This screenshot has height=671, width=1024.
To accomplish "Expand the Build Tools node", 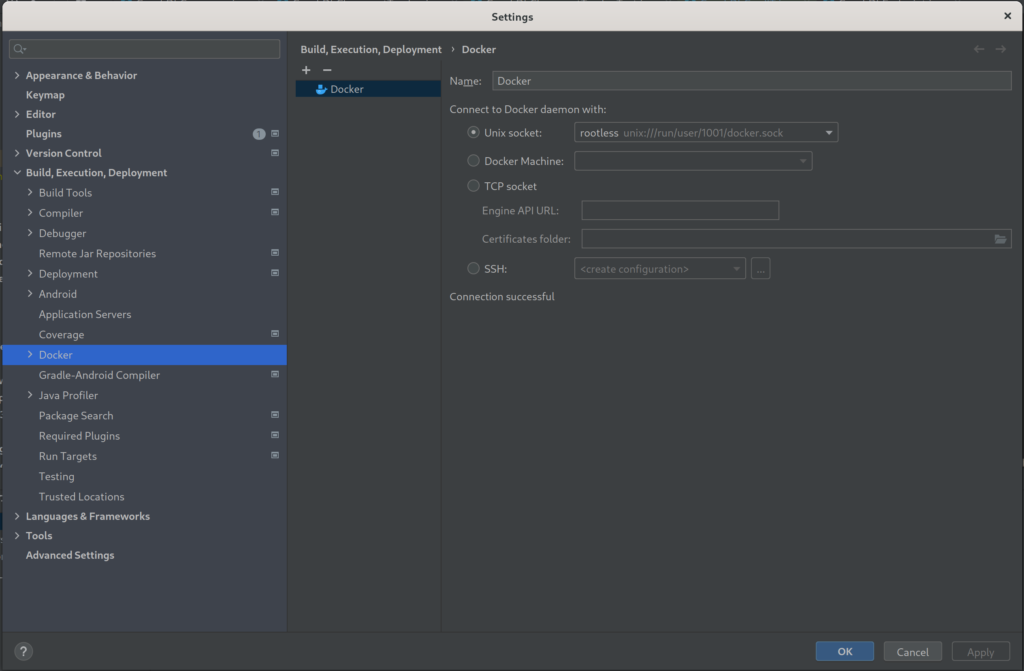I will pyautogui.click(x=30, y=192).
